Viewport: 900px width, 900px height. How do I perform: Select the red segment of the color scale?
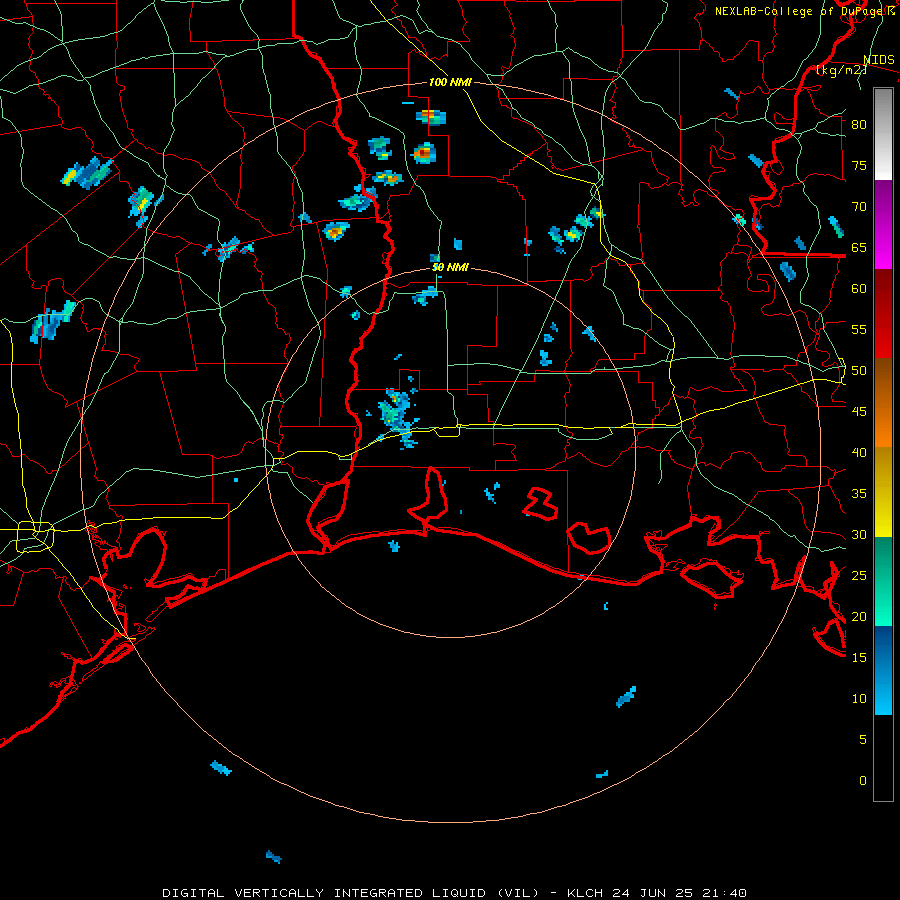pos(883,313)
